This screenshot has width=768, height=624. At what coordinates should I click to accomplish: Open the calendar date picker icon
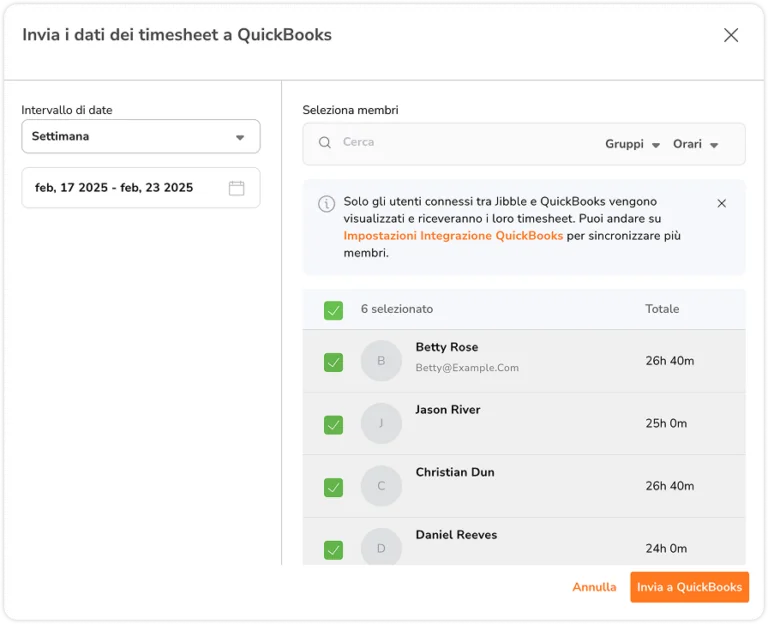pyautogui.click(x=237, y=188)
